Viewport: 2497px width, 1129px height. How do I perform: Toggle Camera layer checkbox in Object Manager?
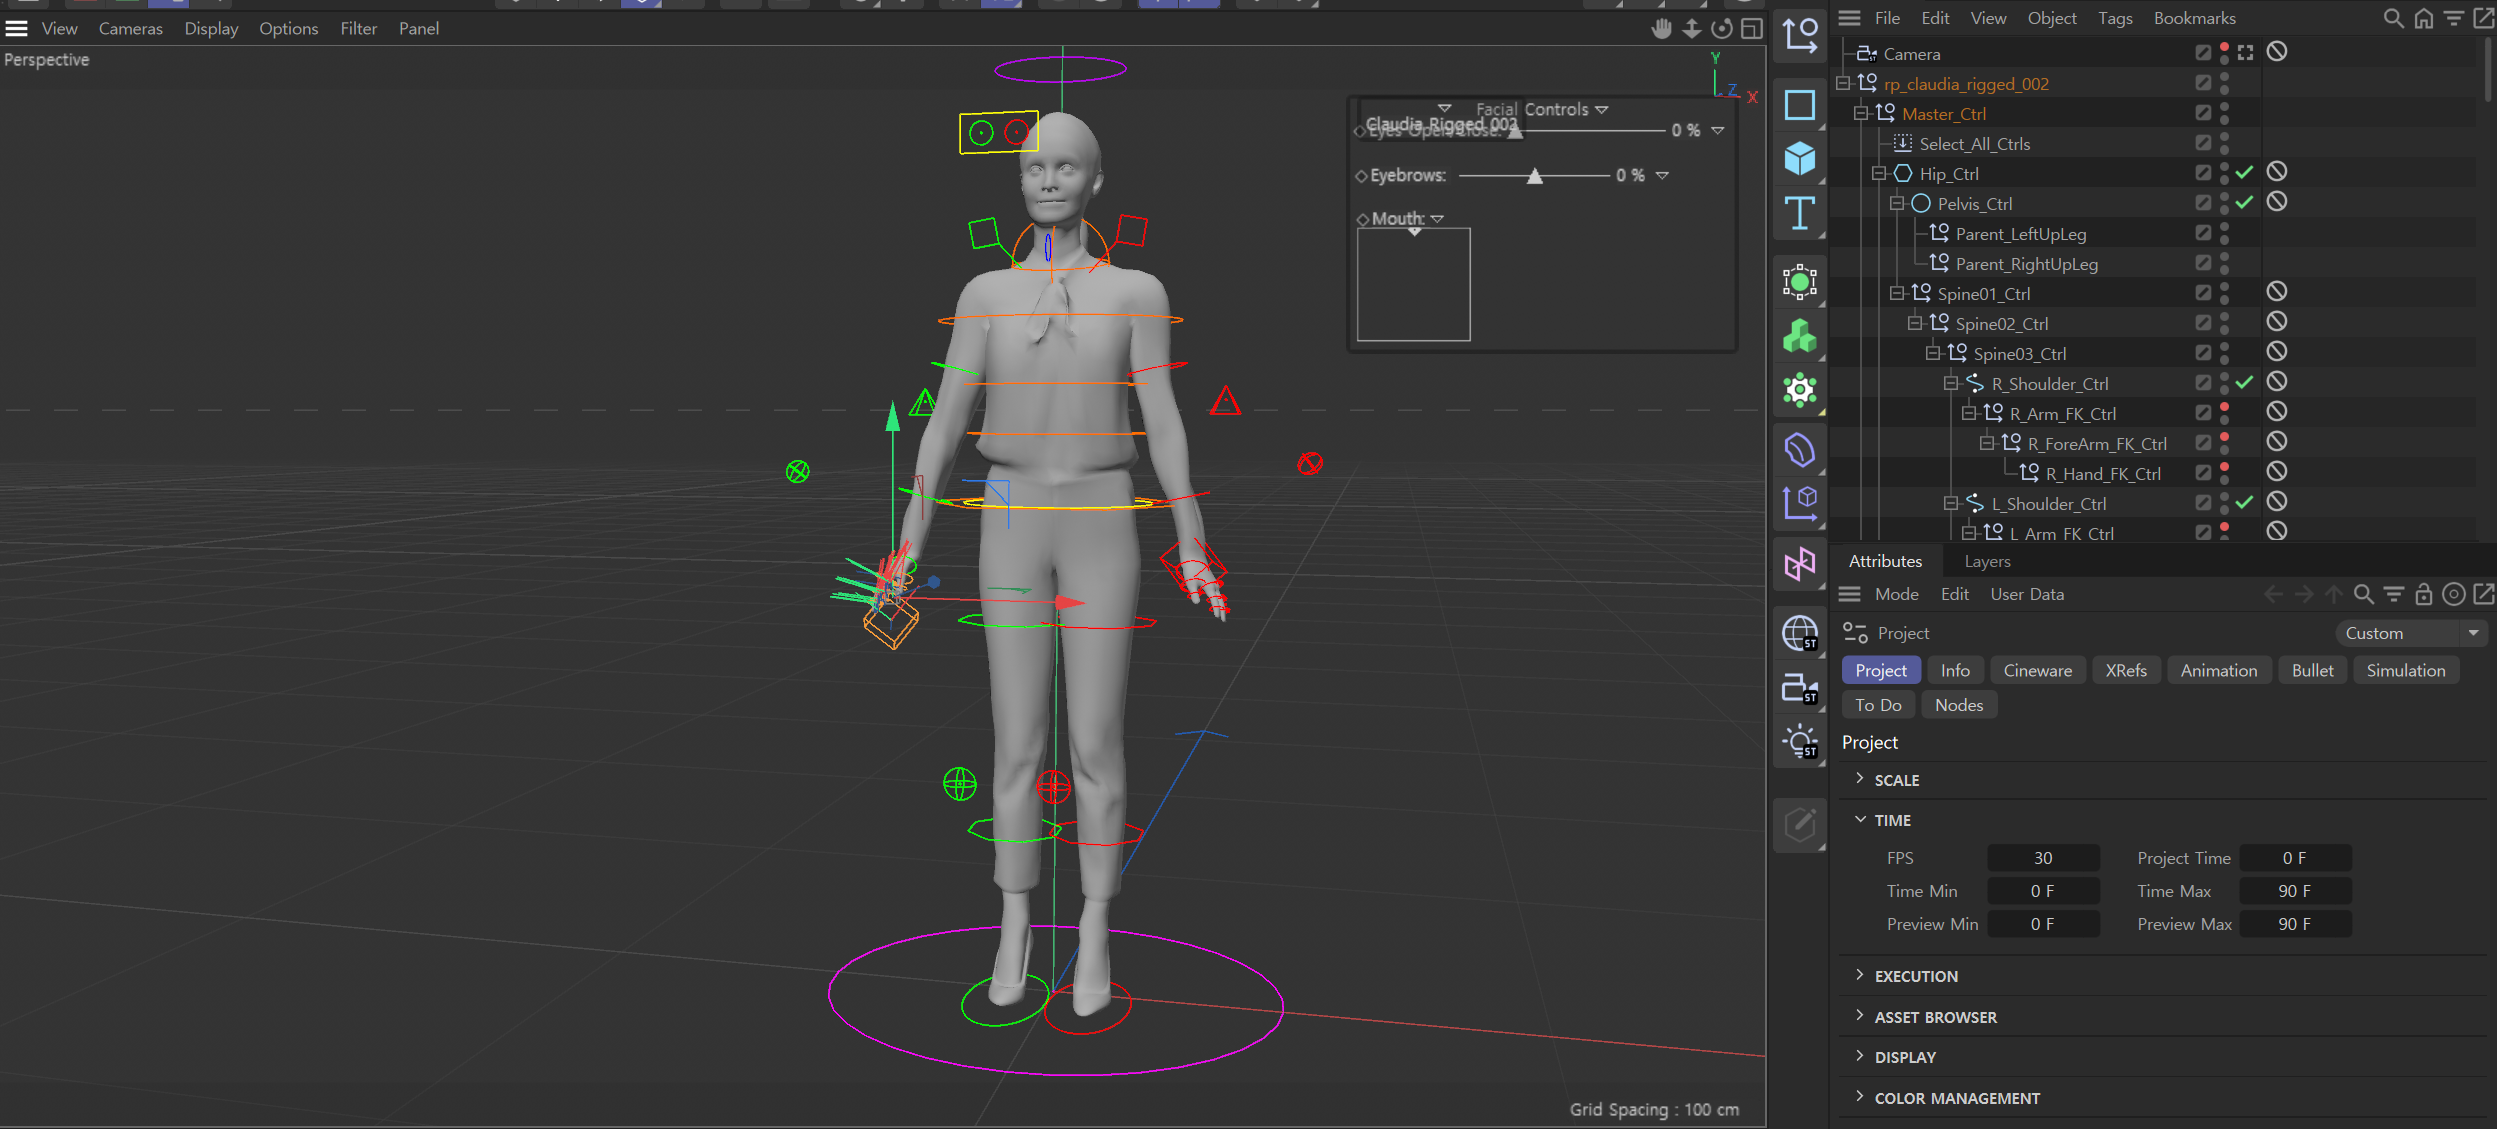click(x=2203, y=52)
